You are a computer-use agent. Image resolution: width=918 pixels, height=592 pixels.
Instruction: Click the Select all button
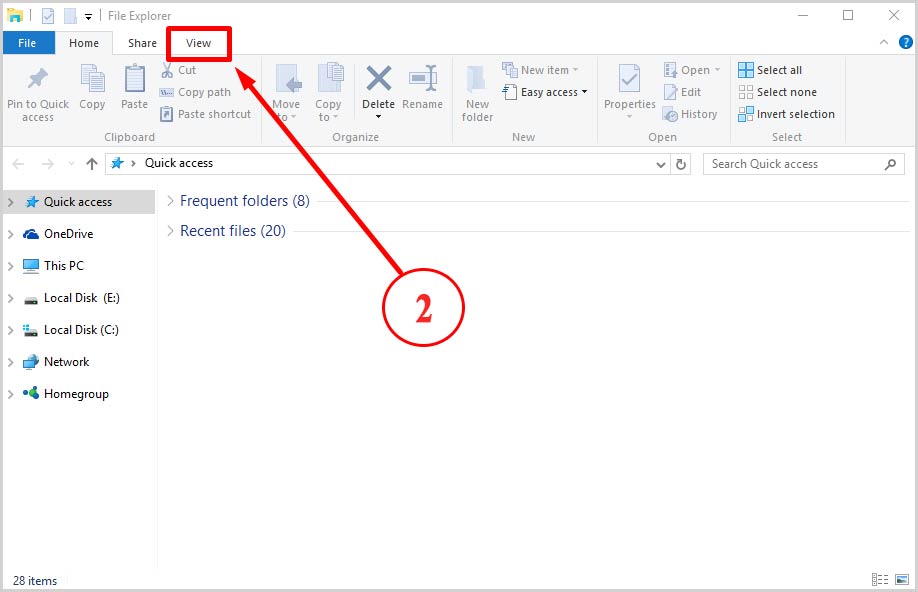pos(770,69)
